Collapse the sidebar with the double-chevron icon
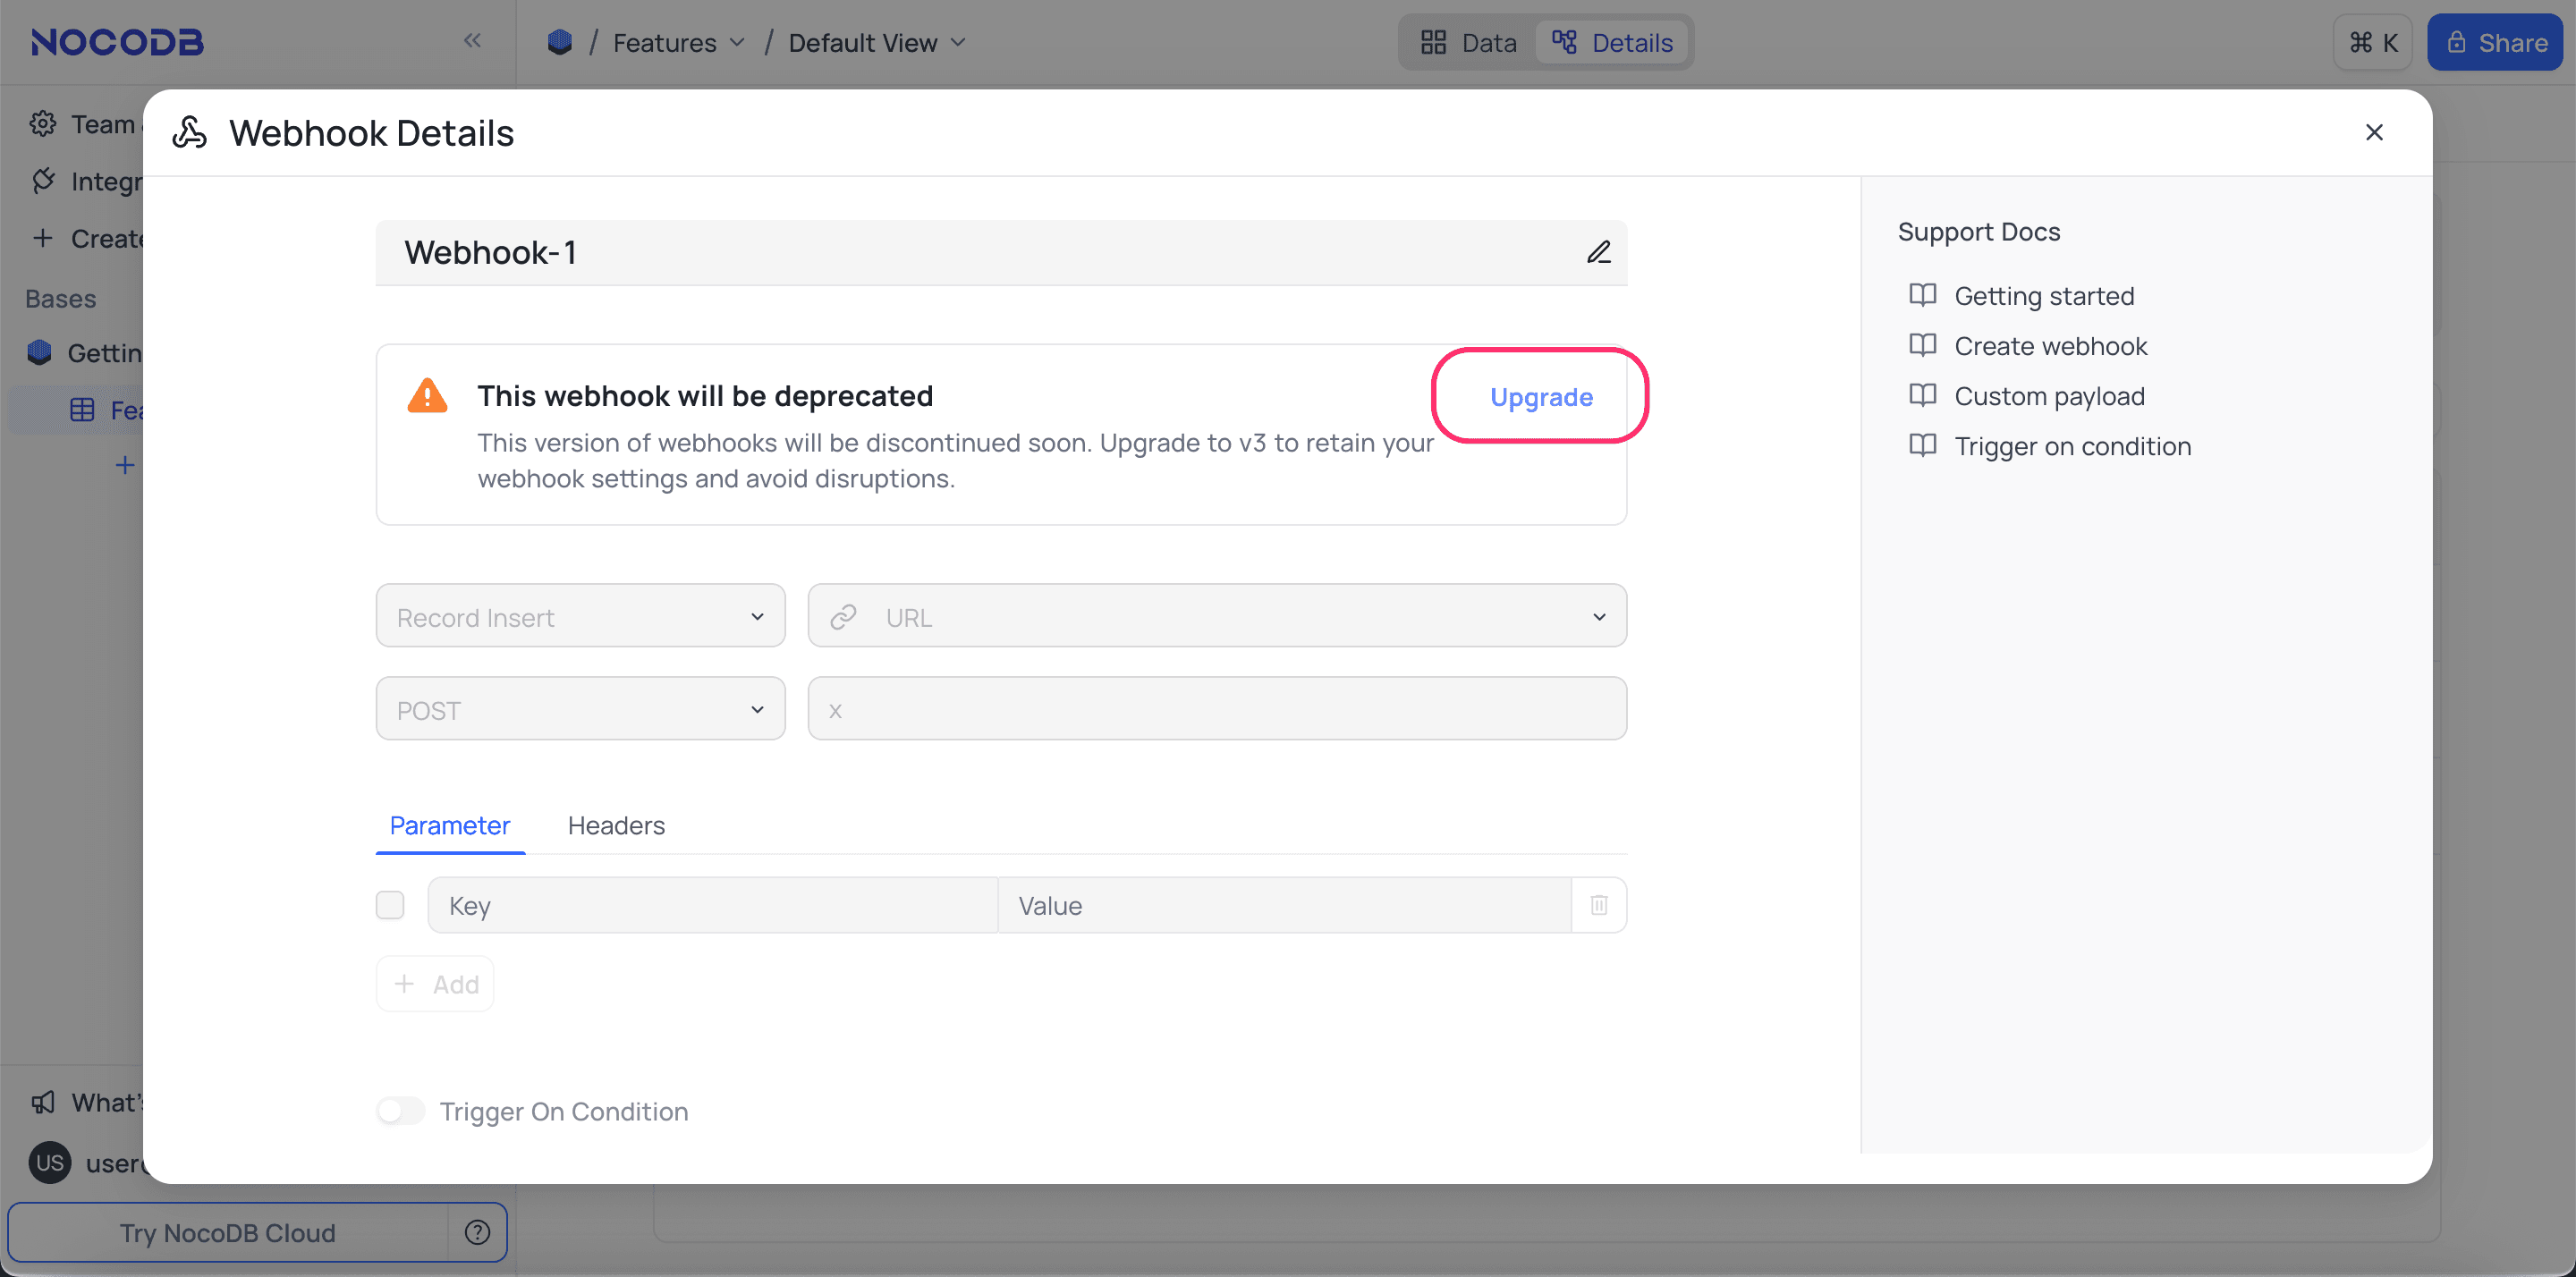 [472, 41]
